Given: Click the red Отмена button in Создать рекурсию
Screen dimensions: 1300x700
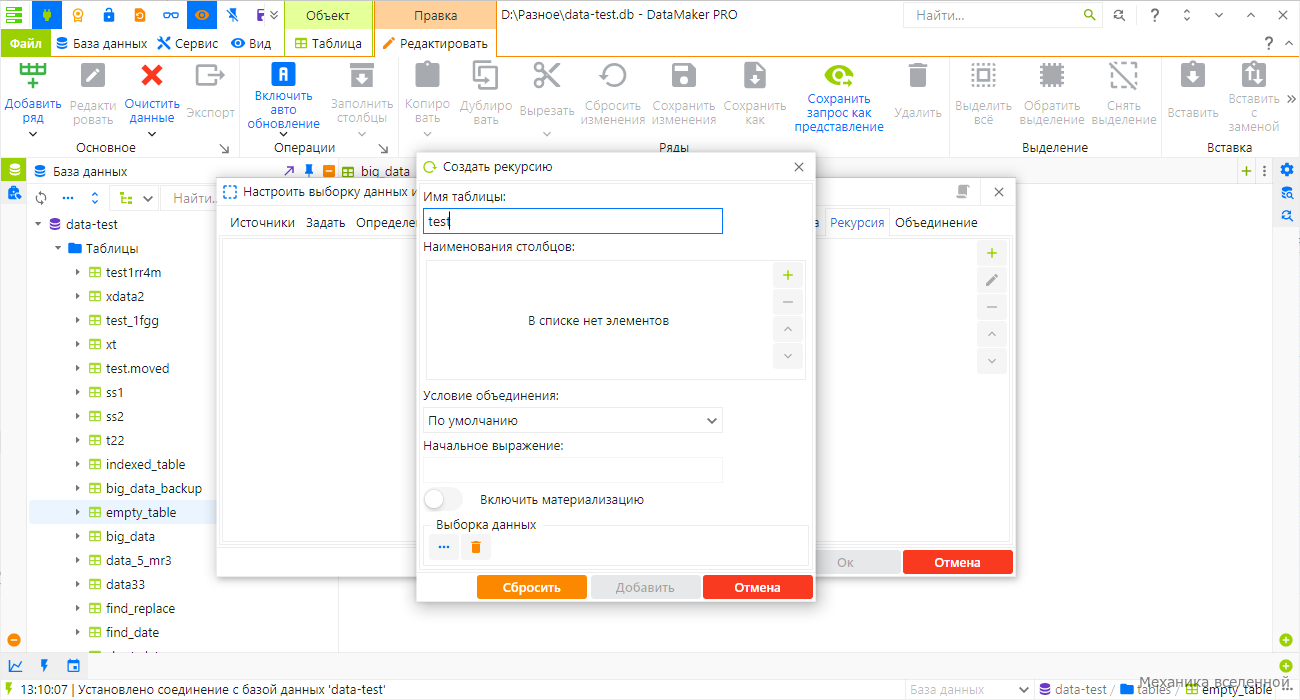Looking at the screenshot, I should pyautogui.click(x=758, y=587).
